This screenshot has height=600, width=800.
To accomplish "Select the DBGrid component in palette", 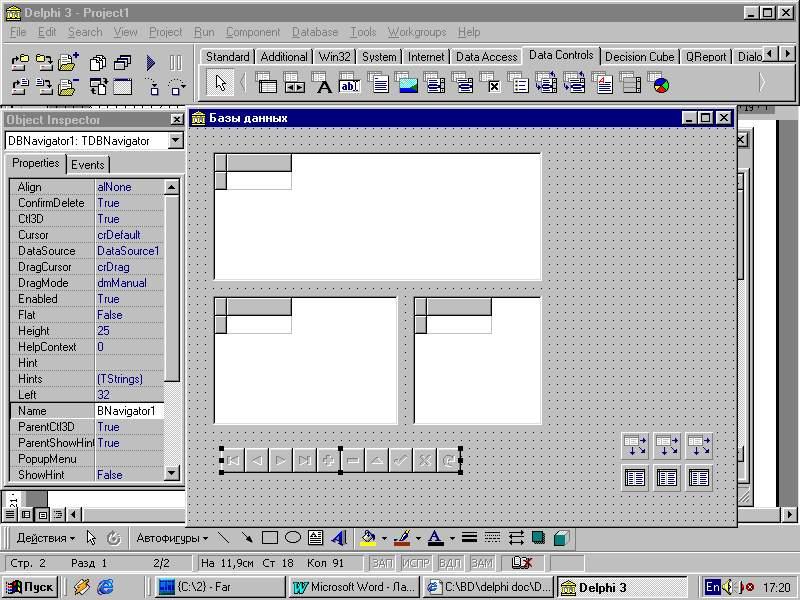I will pyautogui.click(x=266, y=82).
